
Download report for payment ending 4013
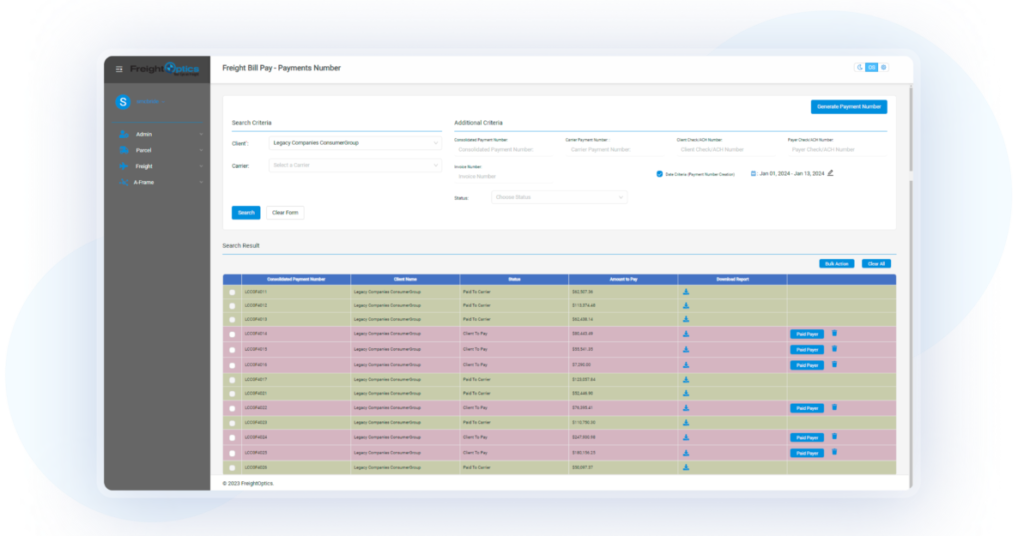(x=686, y=319)
